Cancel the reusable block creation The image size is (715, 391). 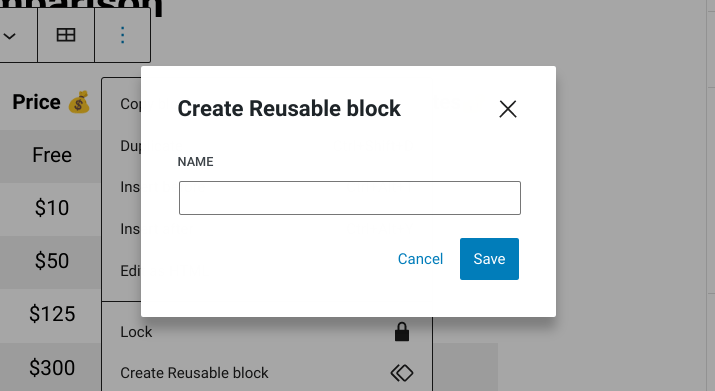point(420,259)
